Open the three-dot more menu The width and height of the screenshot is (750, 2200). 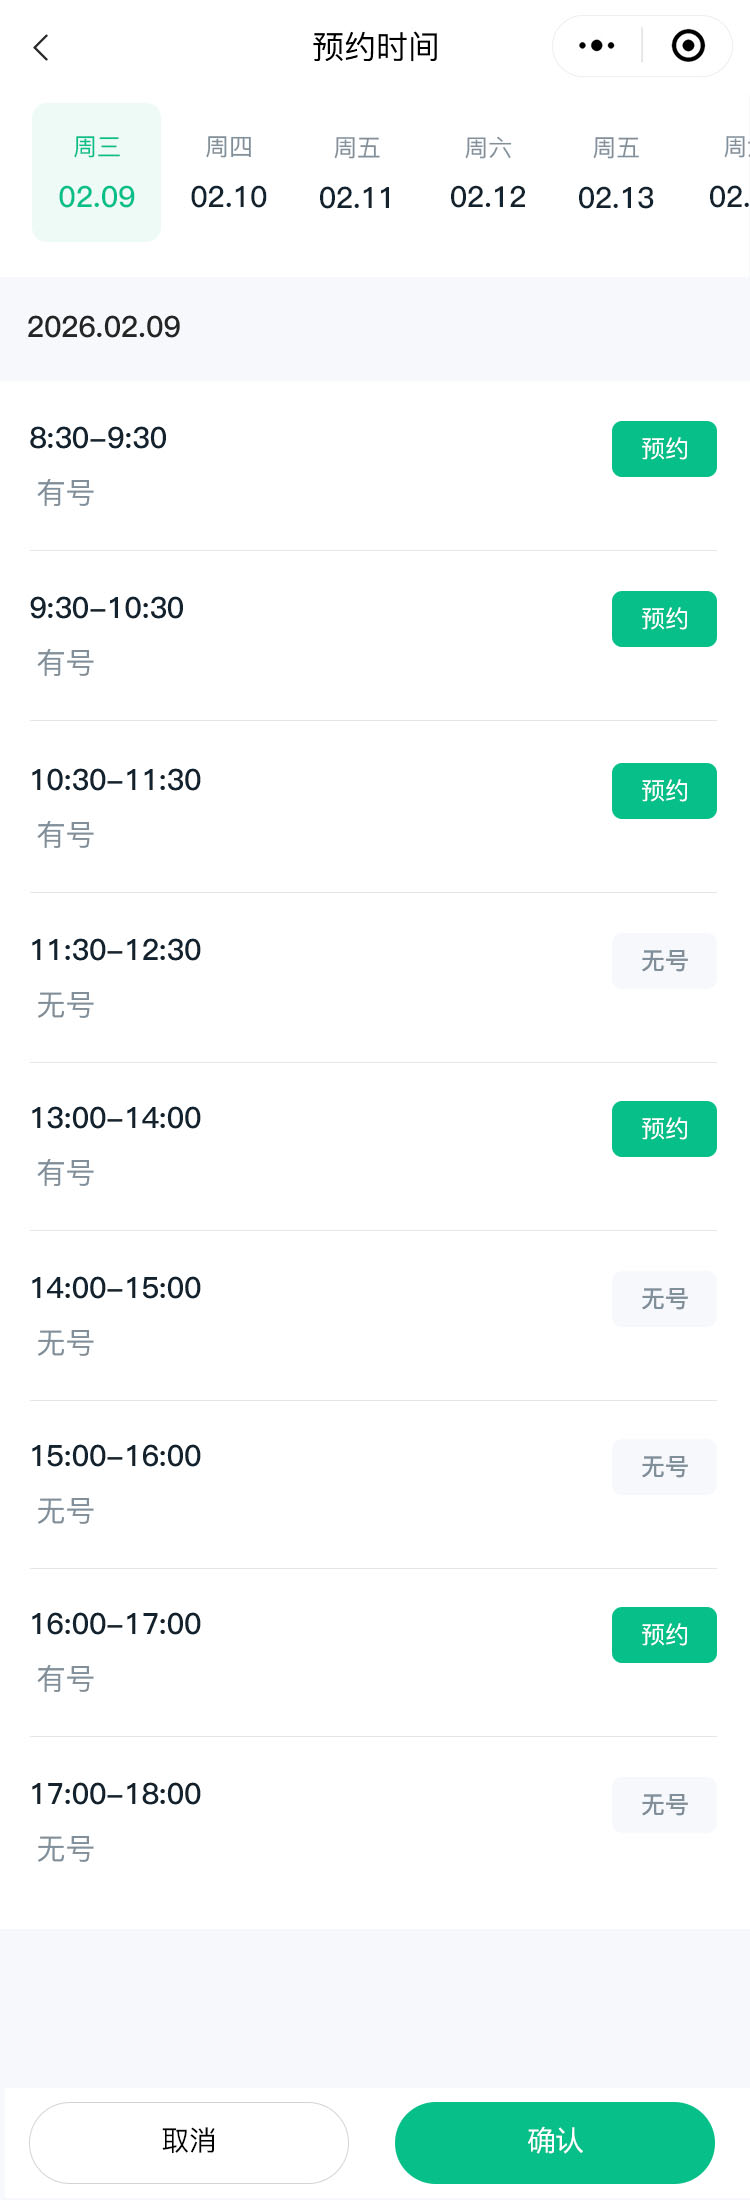pos(597,46)
